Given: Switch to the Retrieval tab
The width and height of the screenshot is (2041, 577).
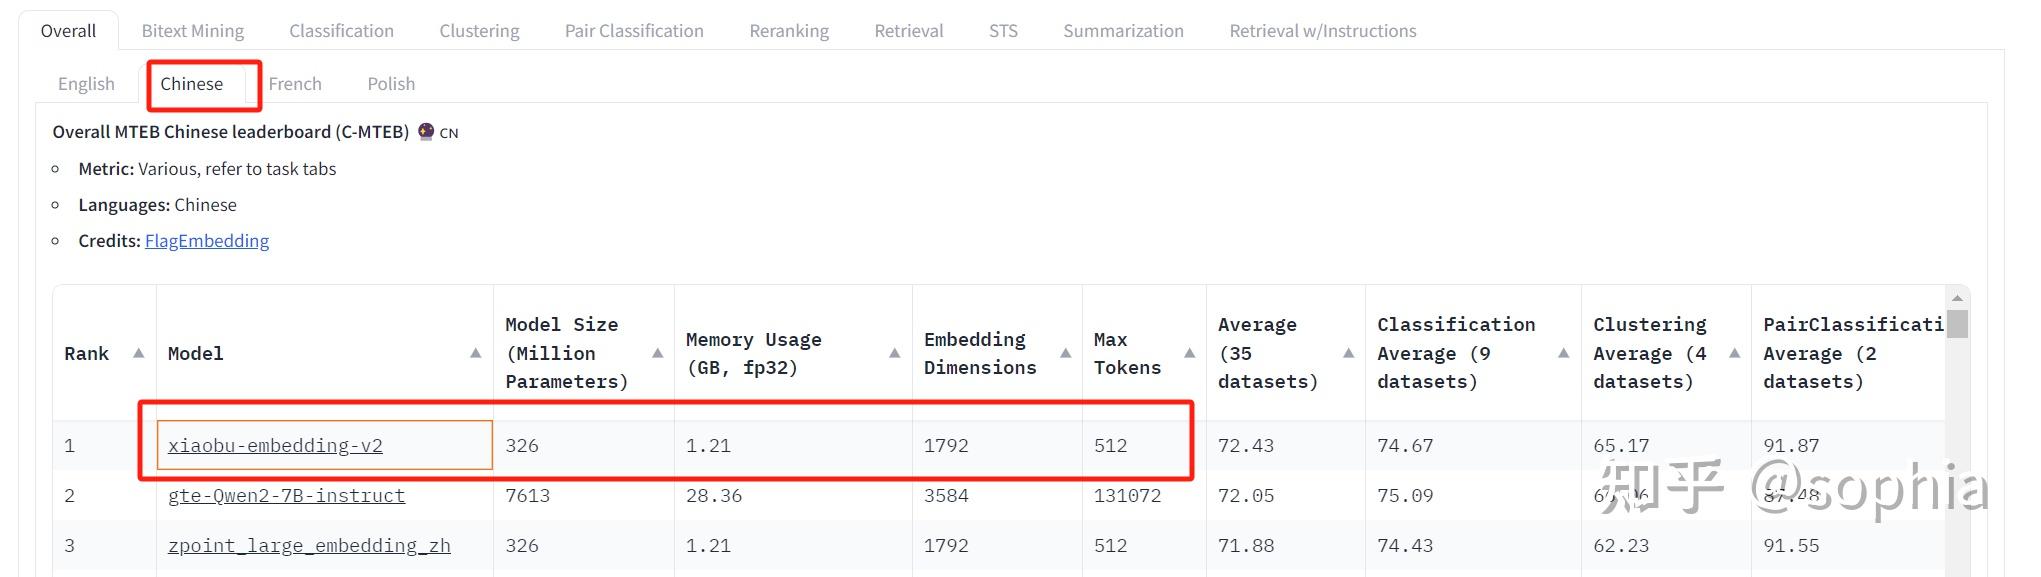Looking at the screenshot, I should click(907, 30).
